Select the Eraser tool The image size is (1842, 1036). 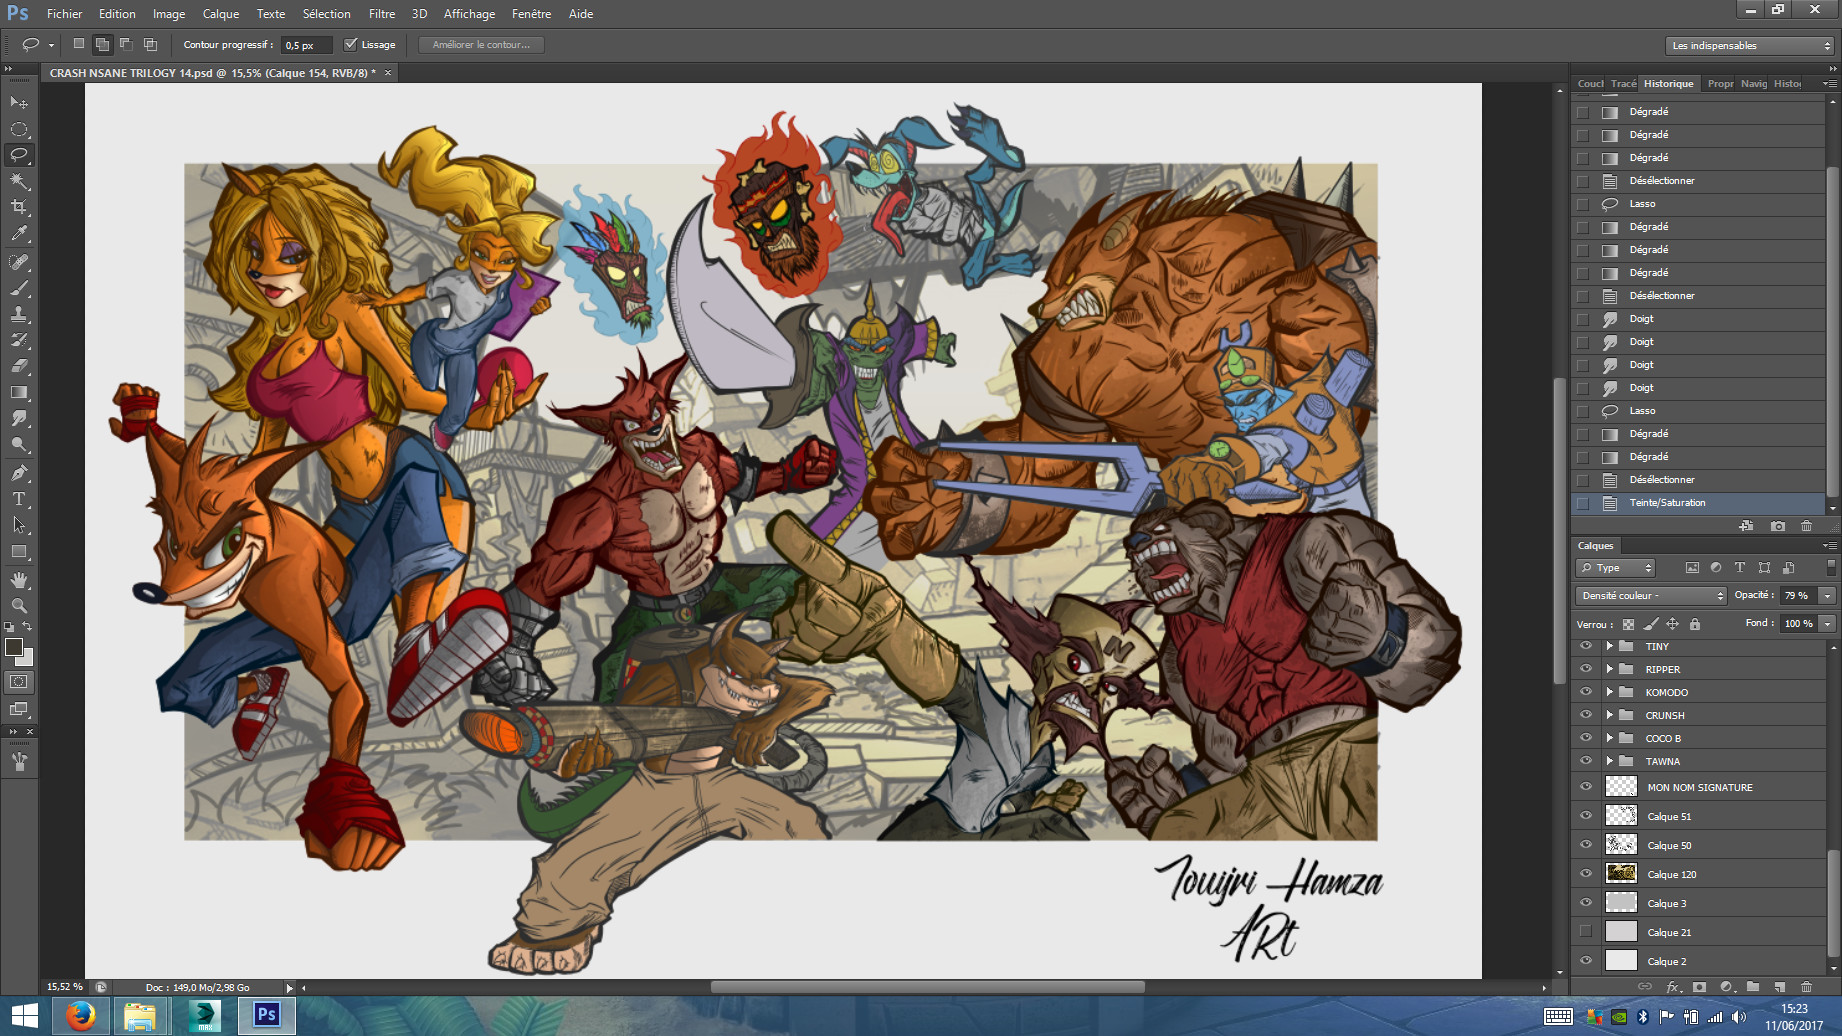19,366
